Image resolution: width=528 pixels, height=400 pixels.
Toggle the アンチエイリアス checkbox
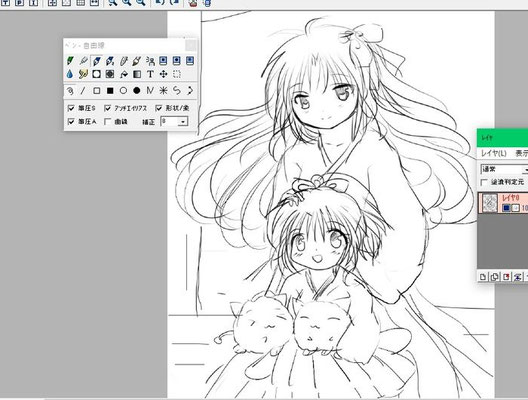[108, 108]
